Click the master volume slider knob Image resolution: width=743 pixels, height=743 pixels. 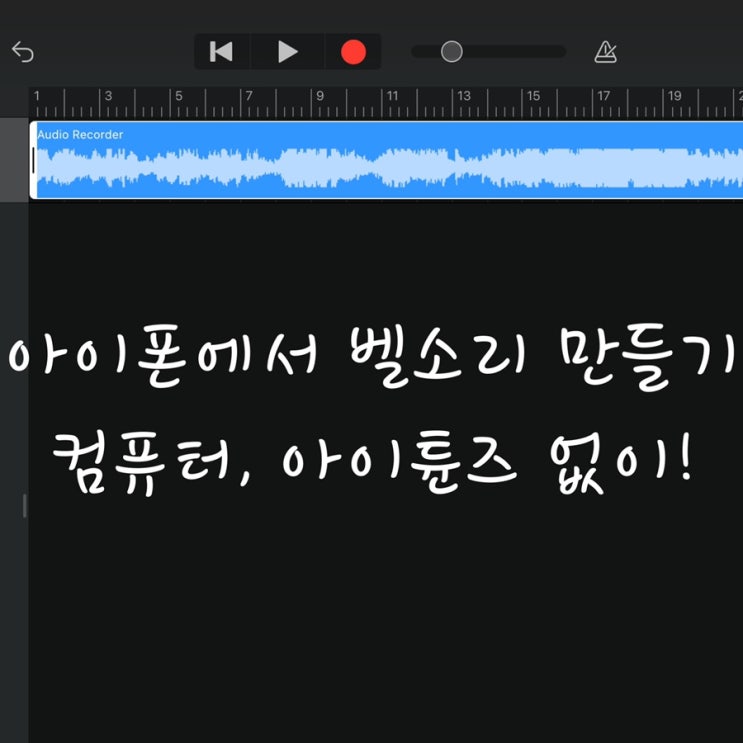(x=452, y=52)
